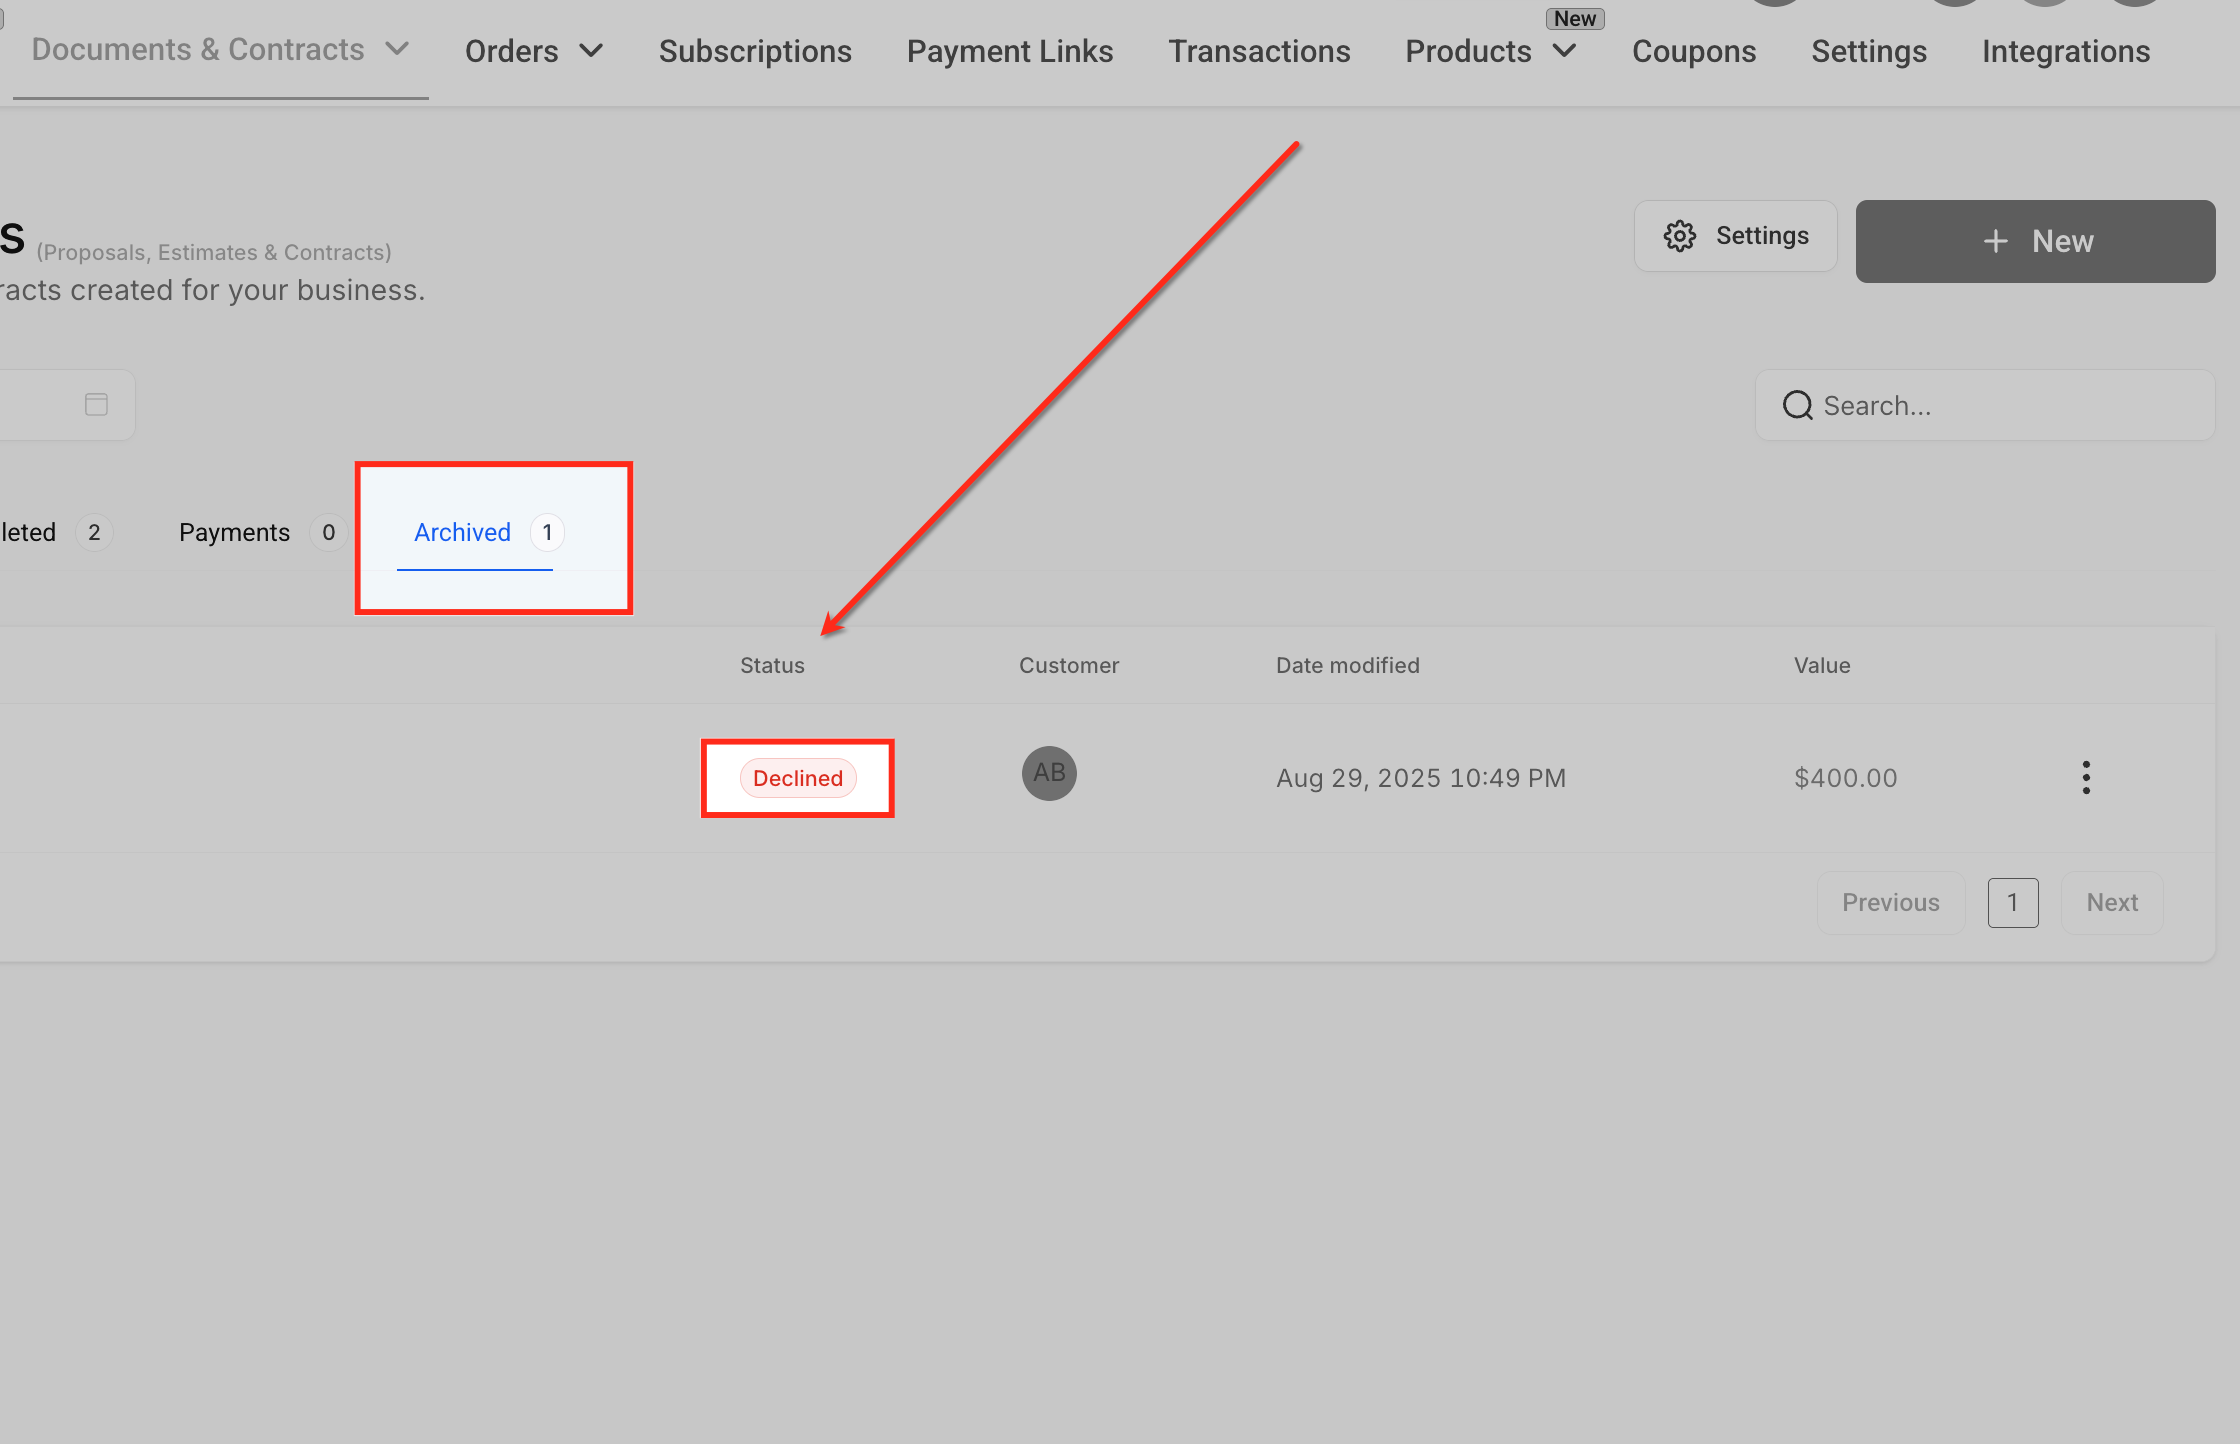The image size is (2240, 1444).
Task: Select page 1 in pagination
Action: [2012, 902]
